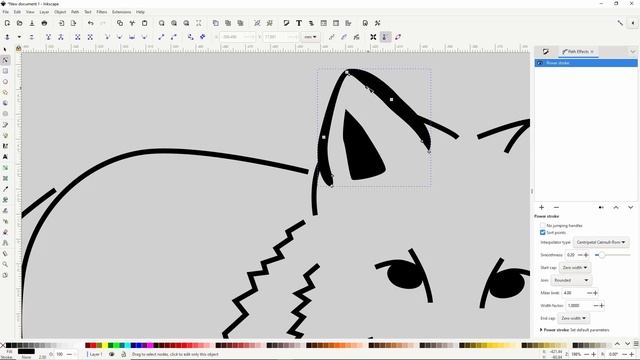Open the mm units dropdown
Screen dimensions: 640x360
[311, 37]
